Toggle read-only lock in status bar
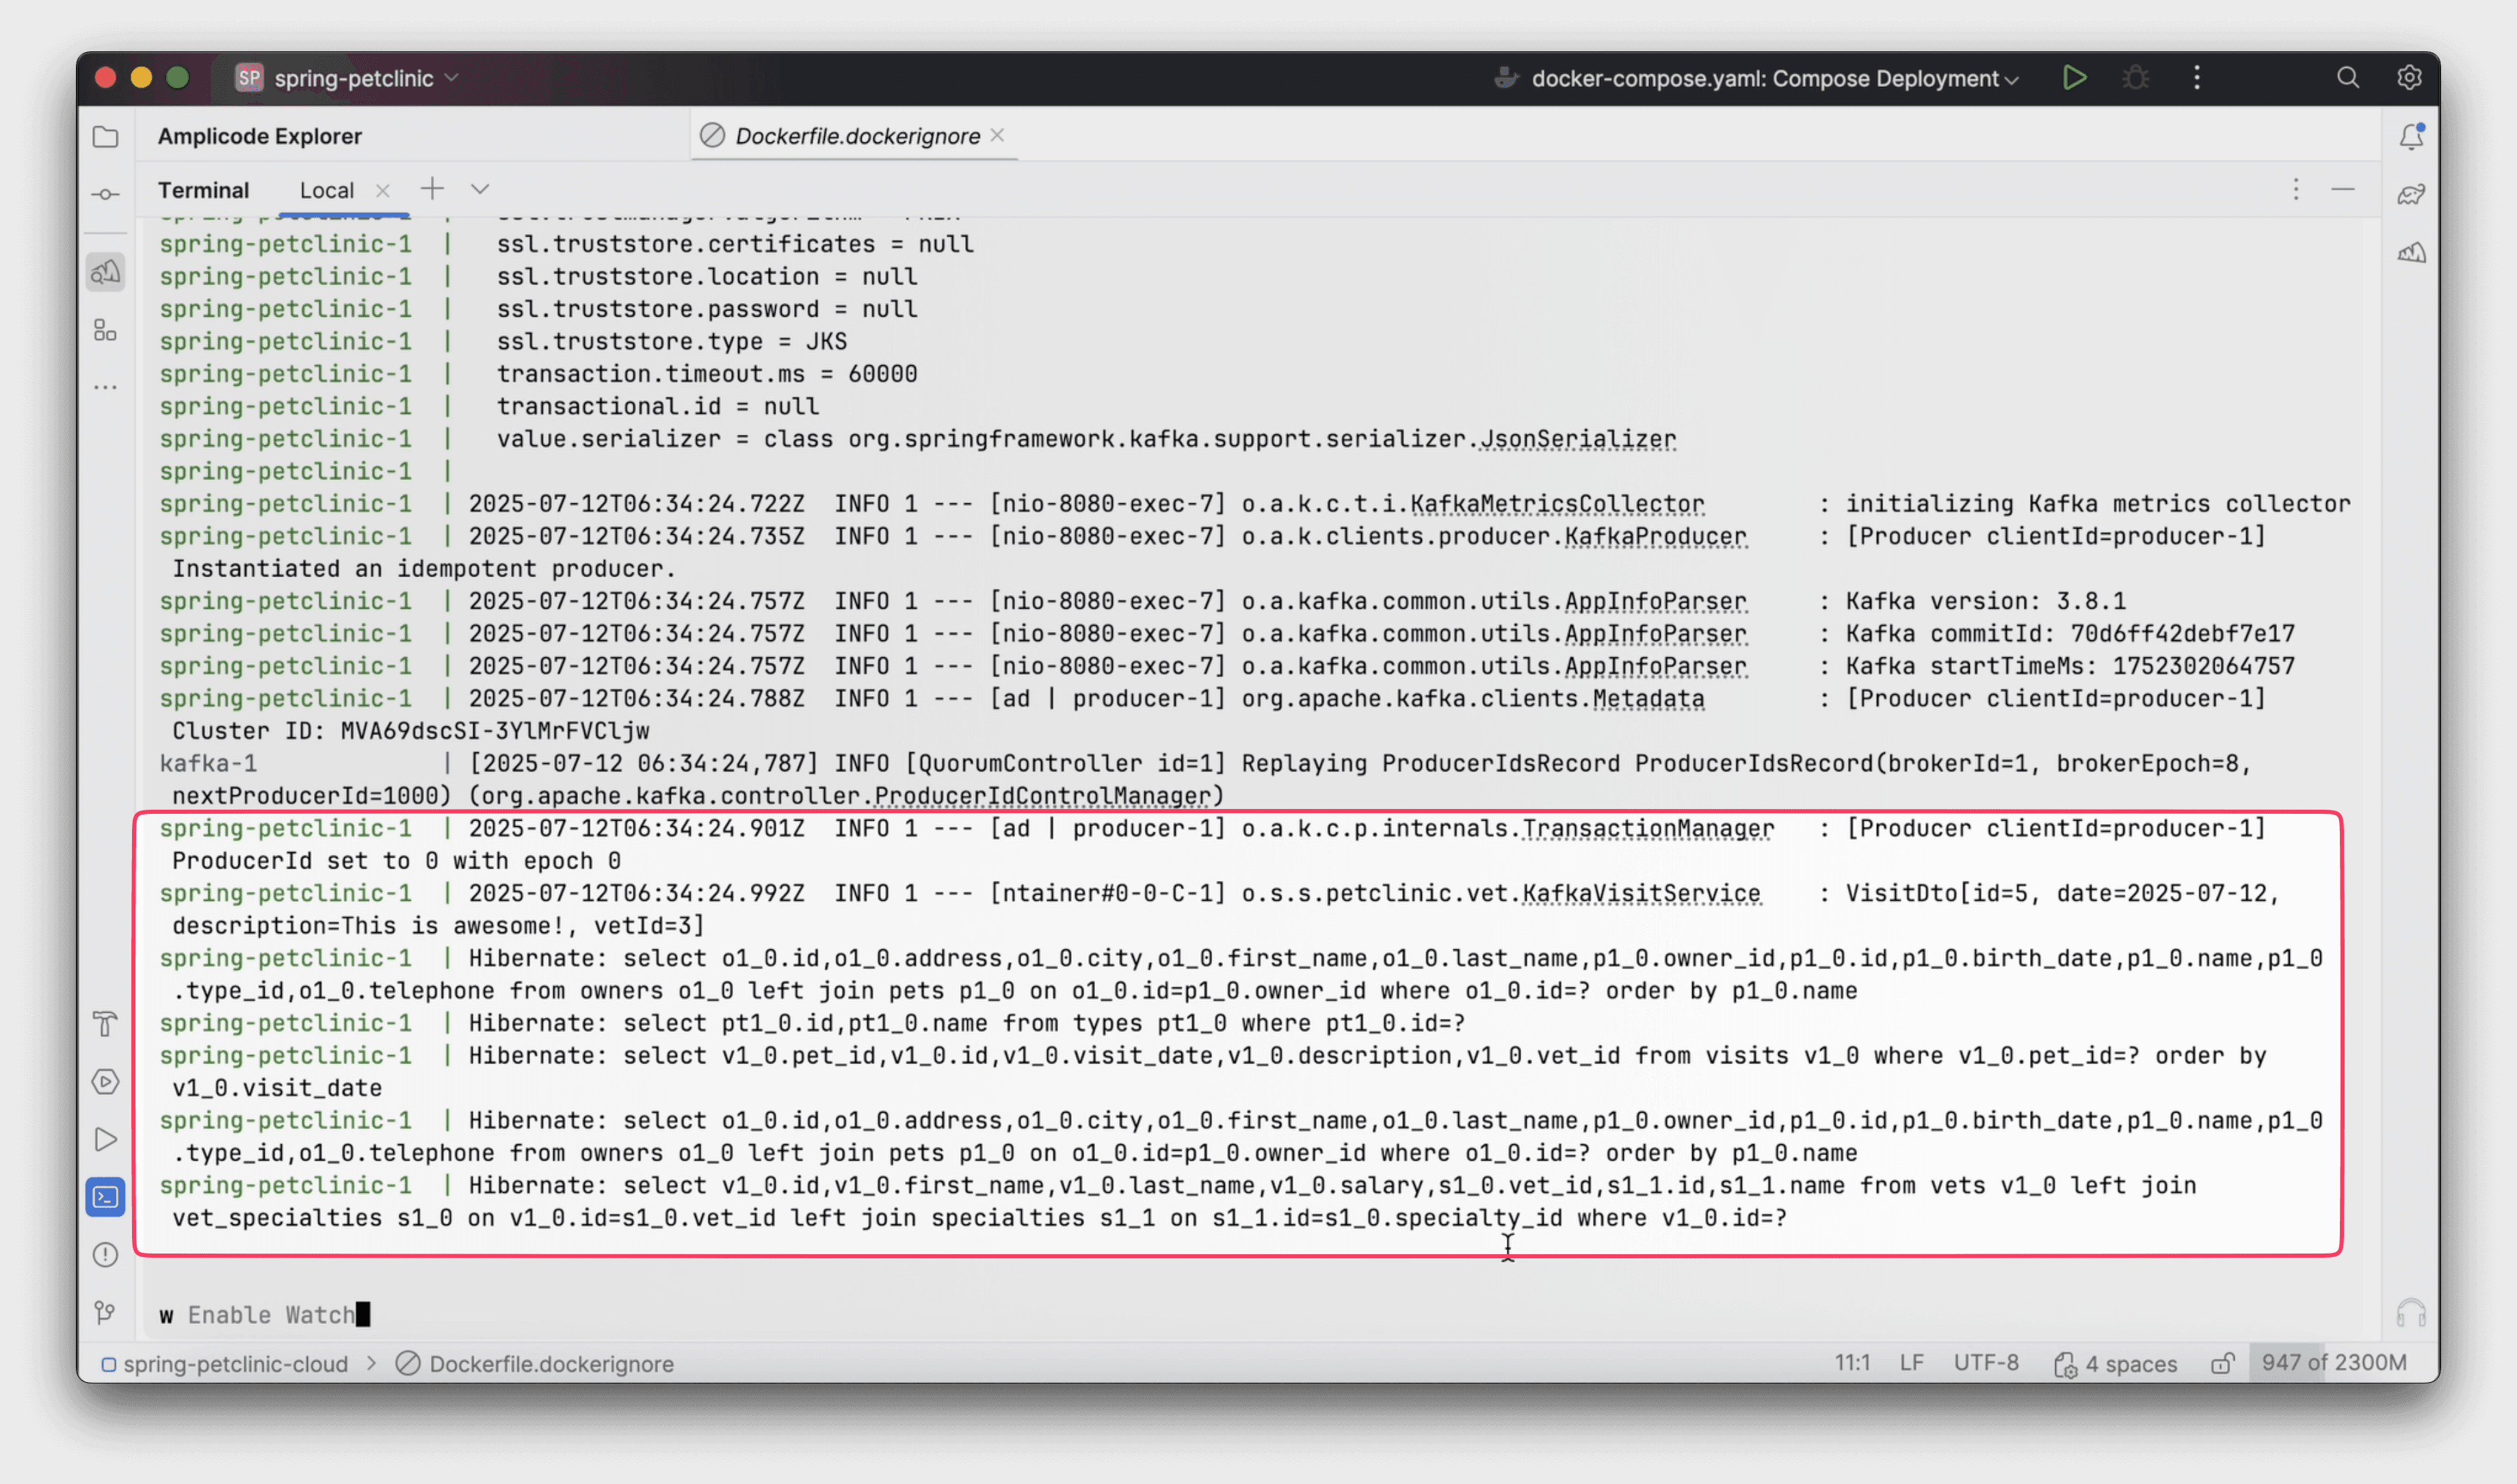This screenshot has width=2517, height=1484. [x=2222, y=1363]
